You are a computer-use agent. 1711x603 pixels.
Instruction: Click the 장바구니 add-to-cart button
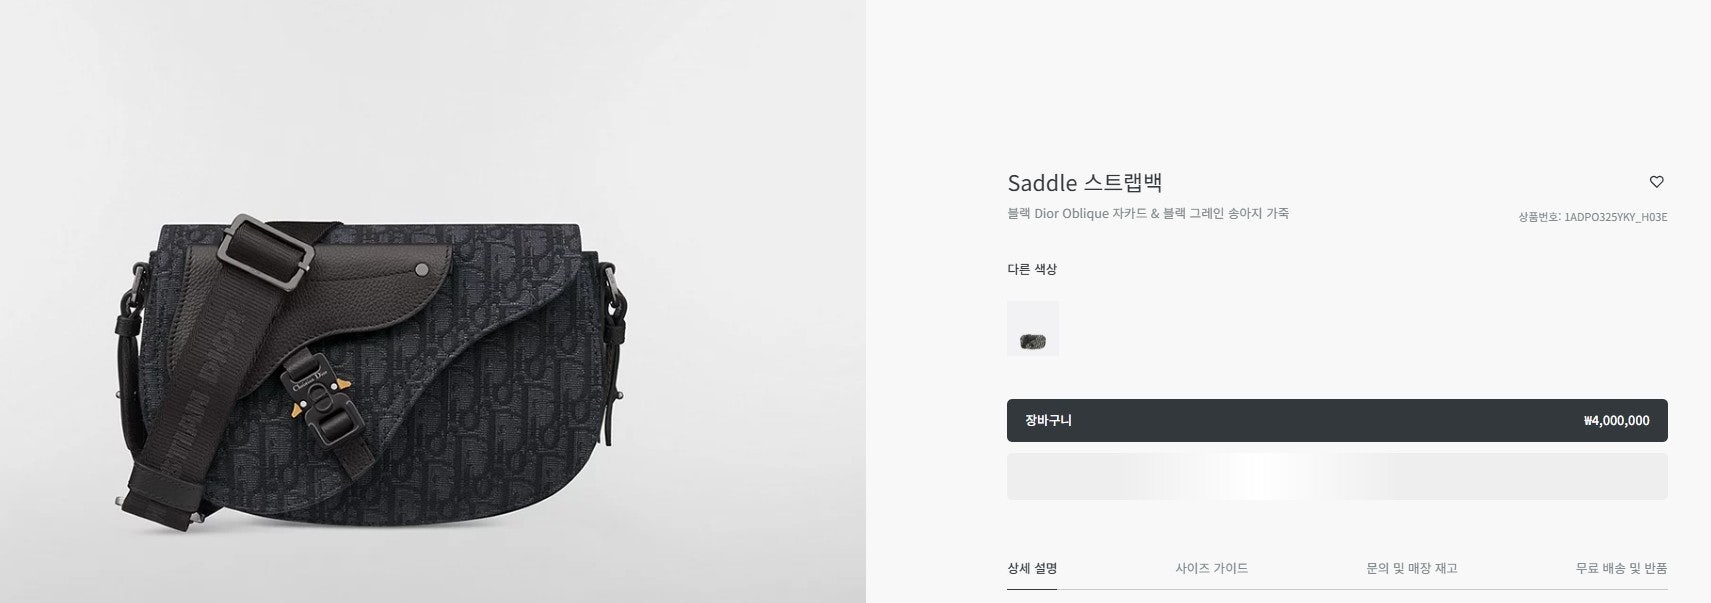click(1337, 420)
